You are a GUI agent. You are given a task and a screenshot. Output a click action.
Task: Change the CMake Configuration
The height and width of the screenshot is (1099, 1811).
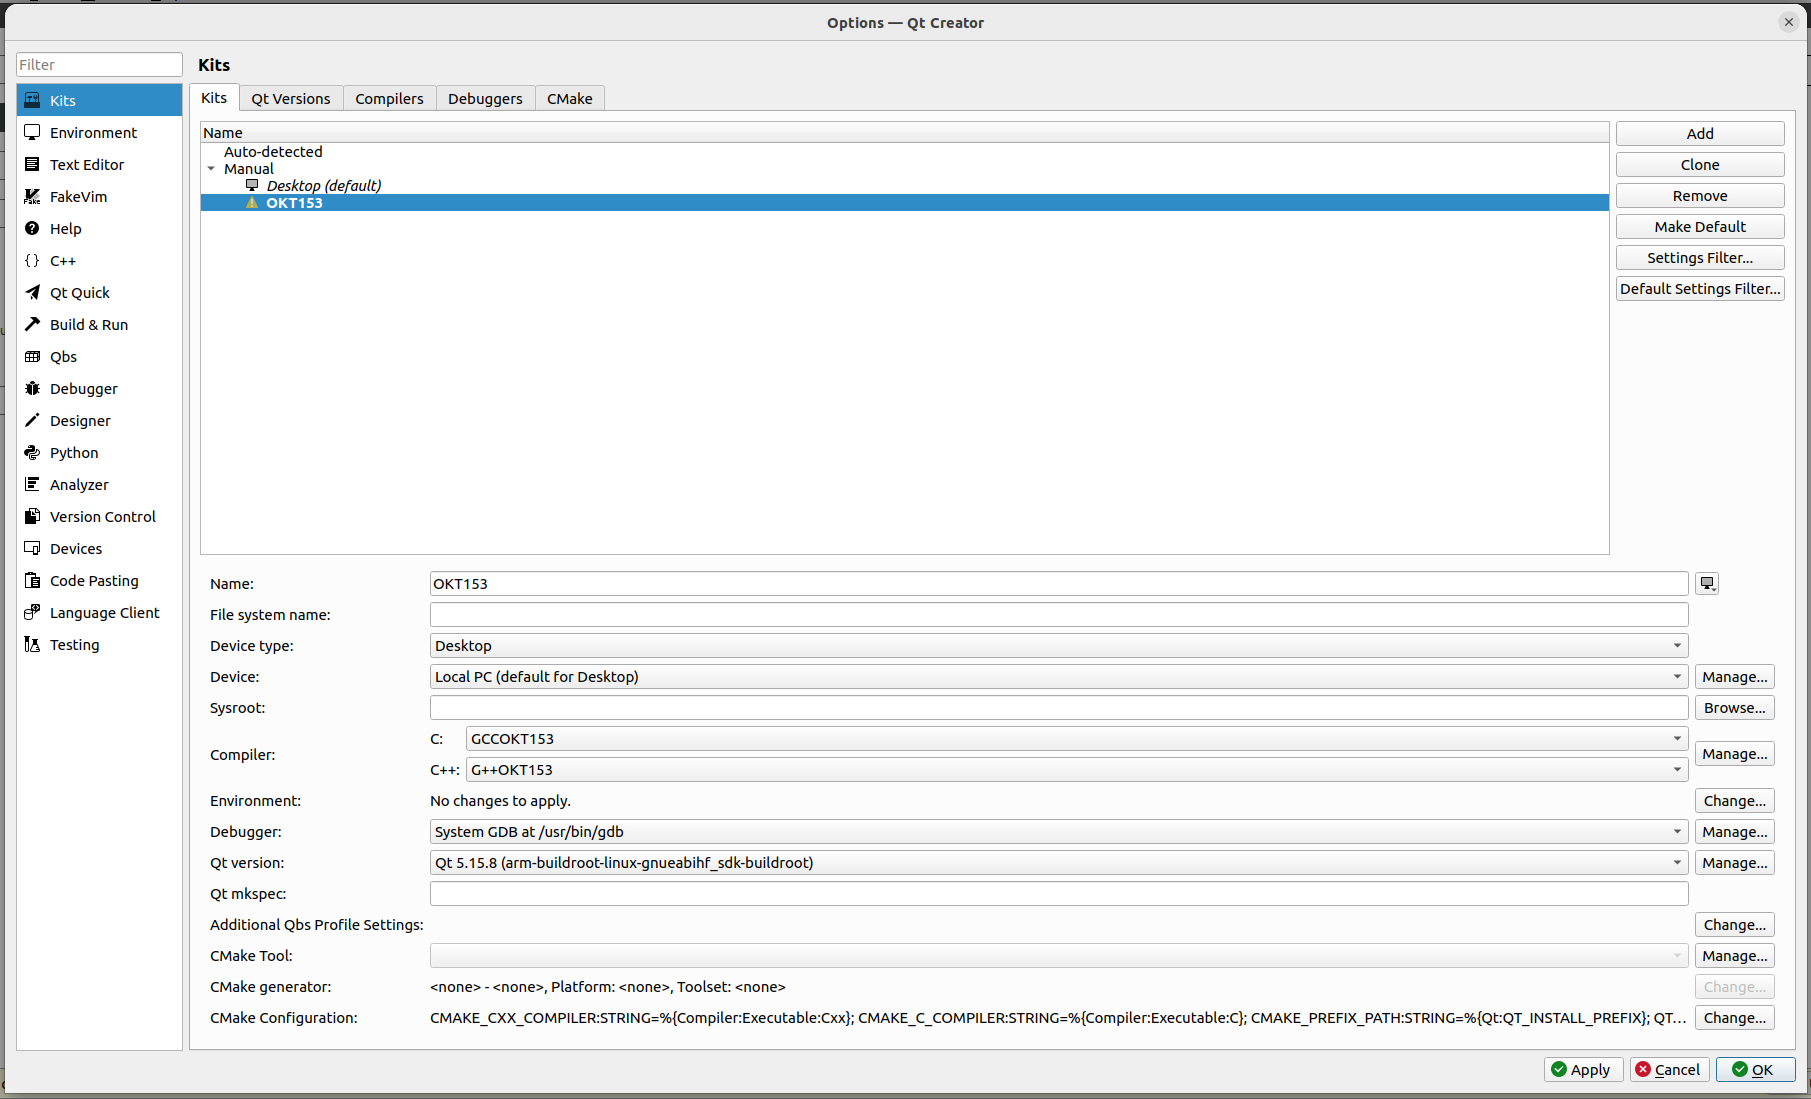pos(1735,1018)
